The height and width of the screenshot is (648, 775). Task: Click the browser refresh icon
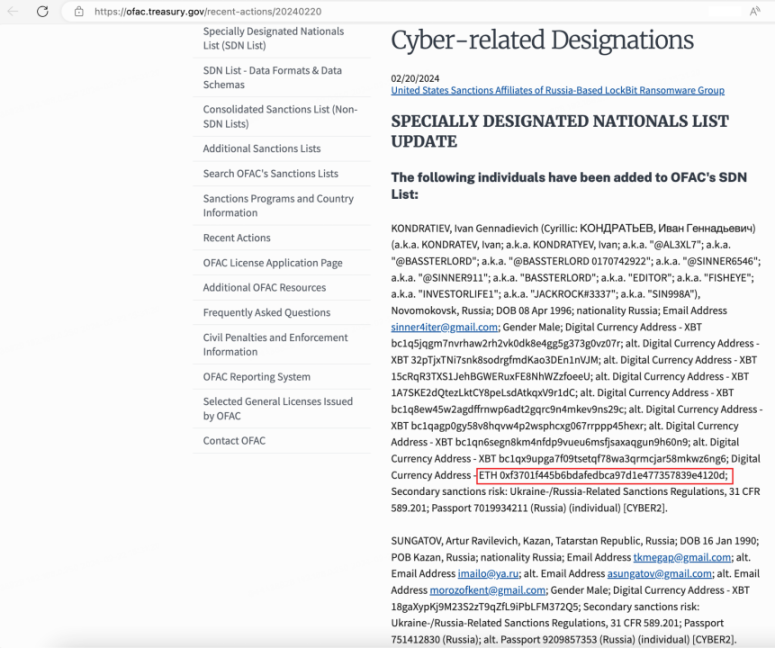(x=43, y=11)
